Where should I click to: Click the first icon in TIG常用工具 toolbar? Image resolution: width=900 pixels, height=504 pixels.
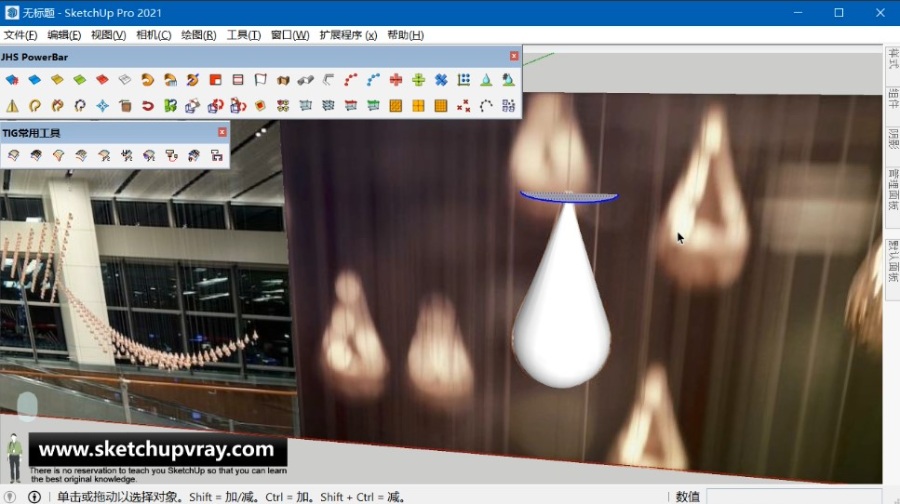(13, 155)
